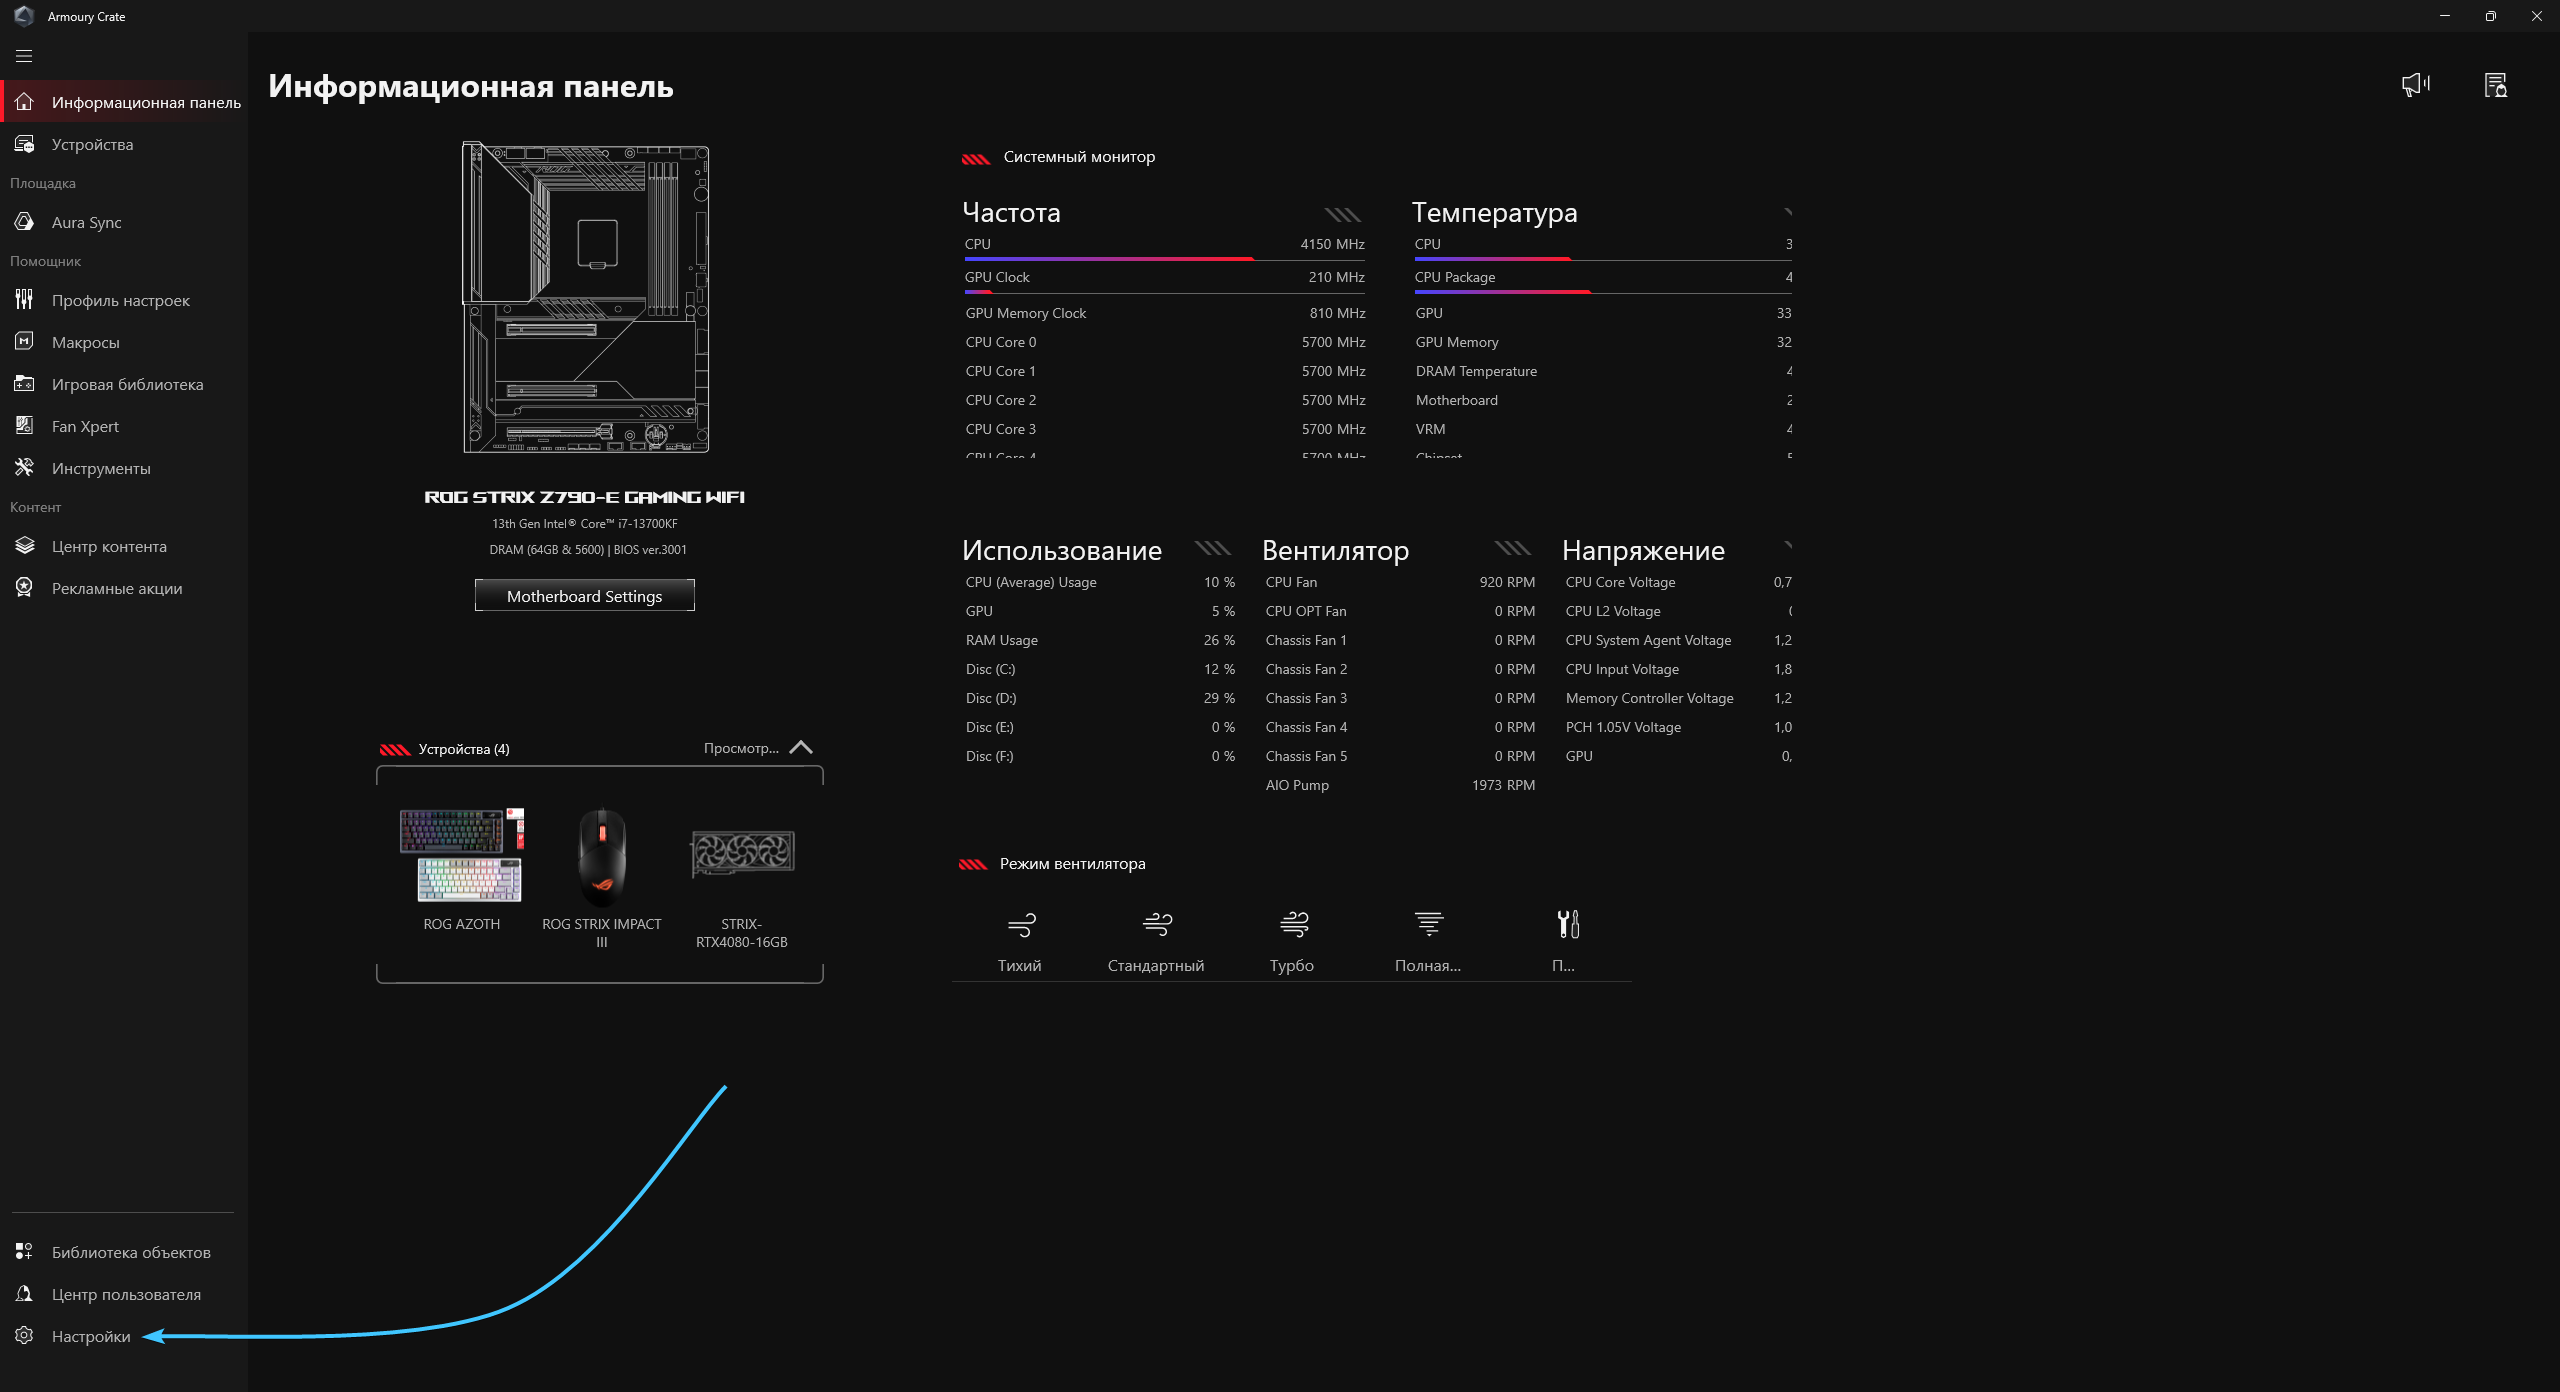Click the Armoury Crate logo icon

click(24, 16)
